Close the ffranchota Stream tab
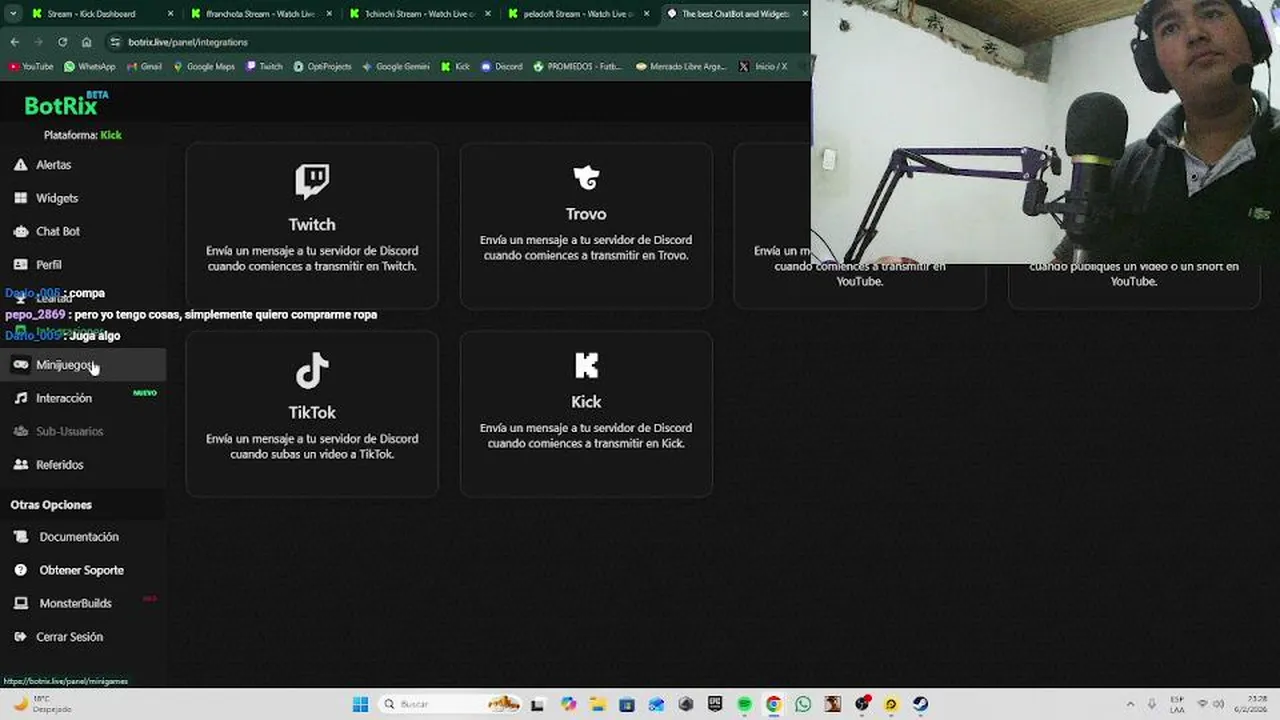 click(x=329, y=14)
